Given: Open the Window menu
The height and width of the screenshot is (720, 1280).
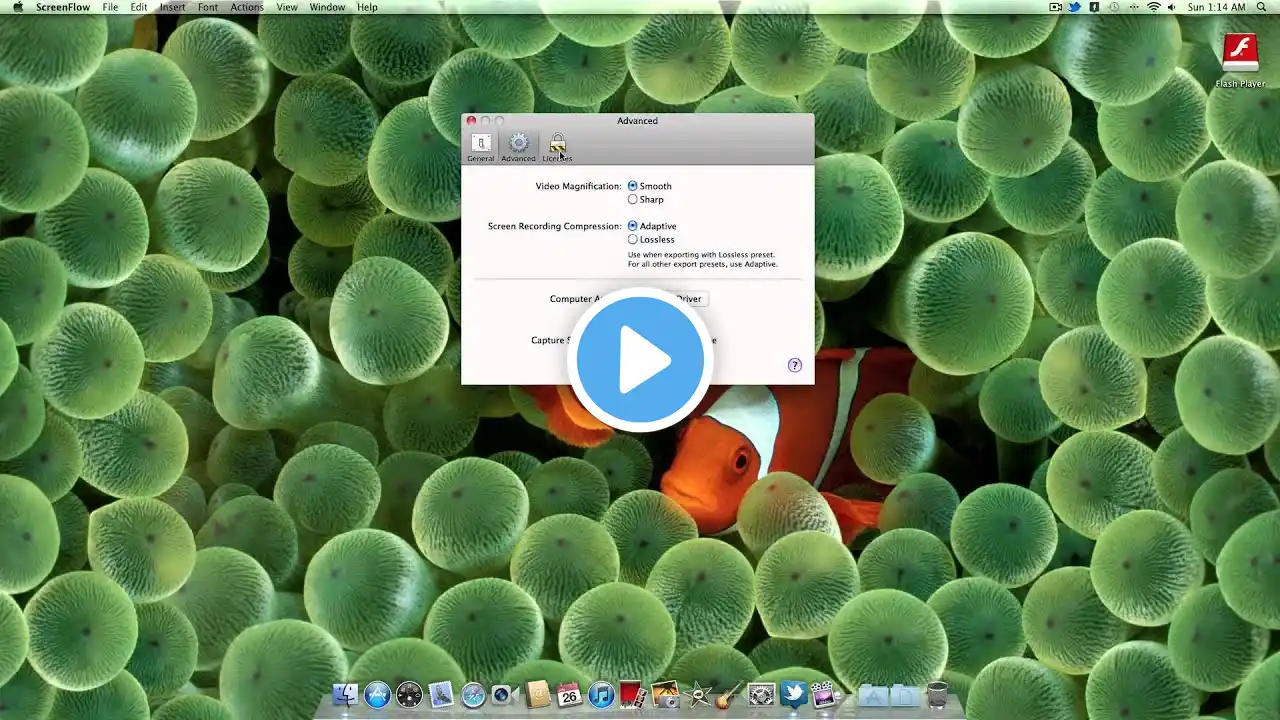Looking at the screenshot, I should [327, 7].
